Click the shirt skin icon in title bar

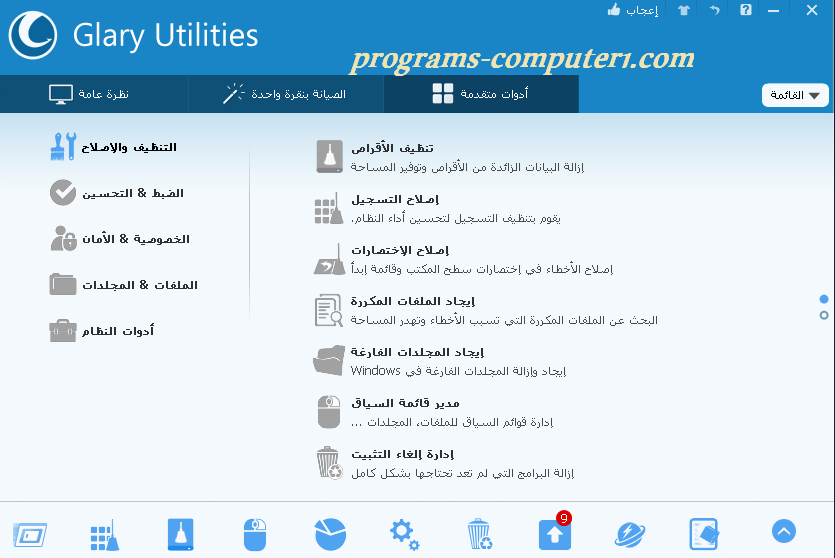tap(684, 10)
